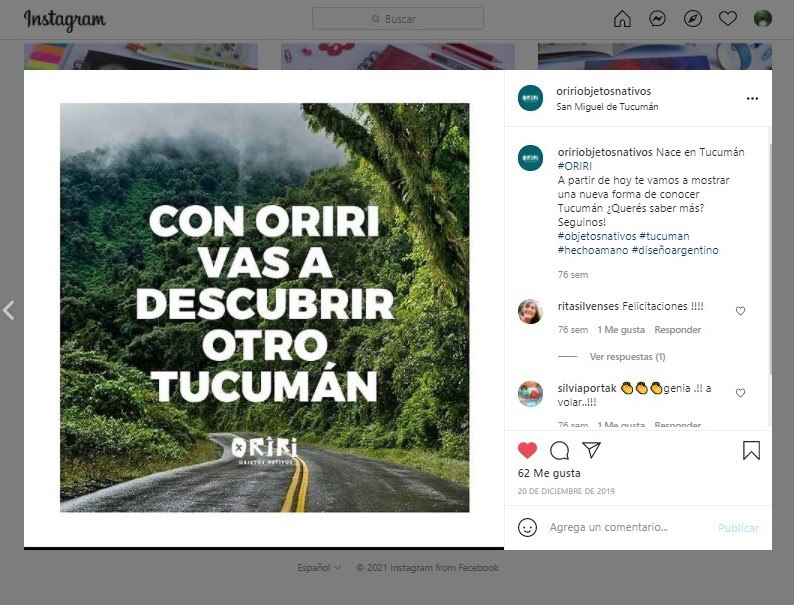Focus the Buscar search field
Viewport: 794px width, 605px height.
click(398, 19)
